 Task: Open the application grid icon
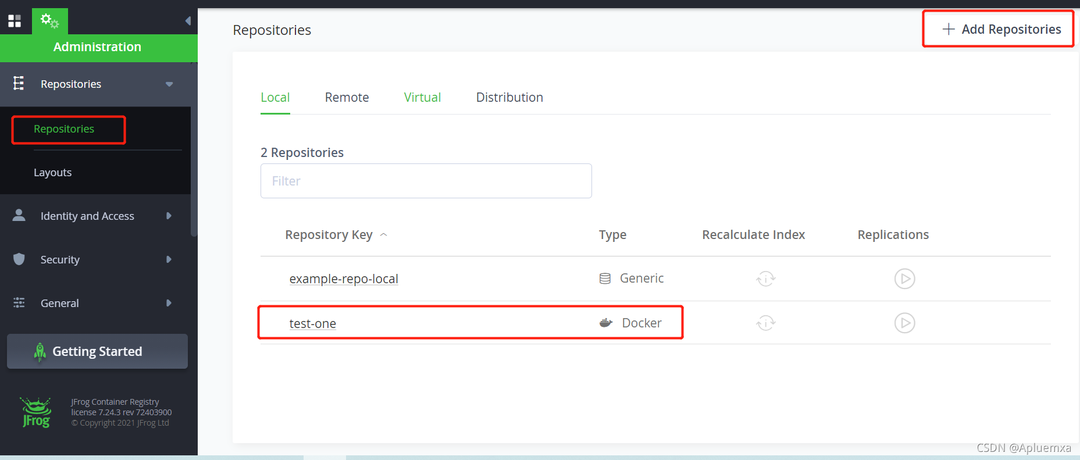[14, 21]
